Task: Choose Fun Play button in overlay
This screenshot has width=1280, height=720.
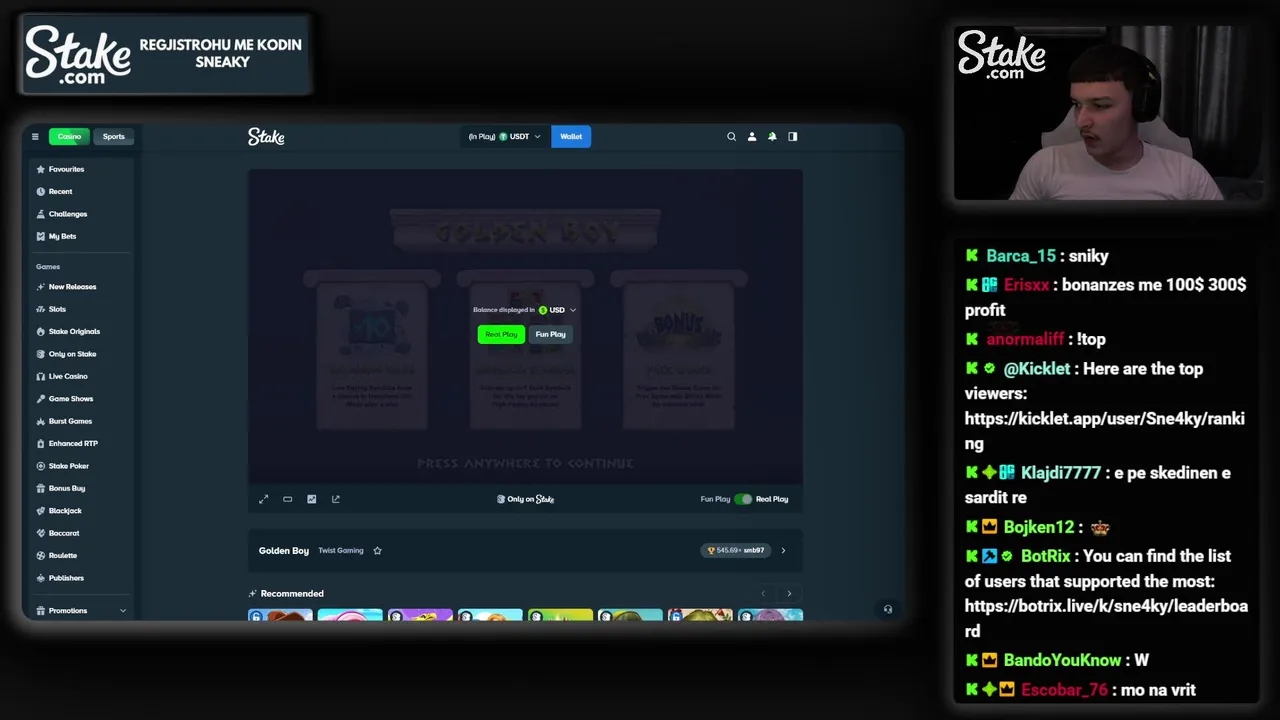Action: (x=550, y=334)
